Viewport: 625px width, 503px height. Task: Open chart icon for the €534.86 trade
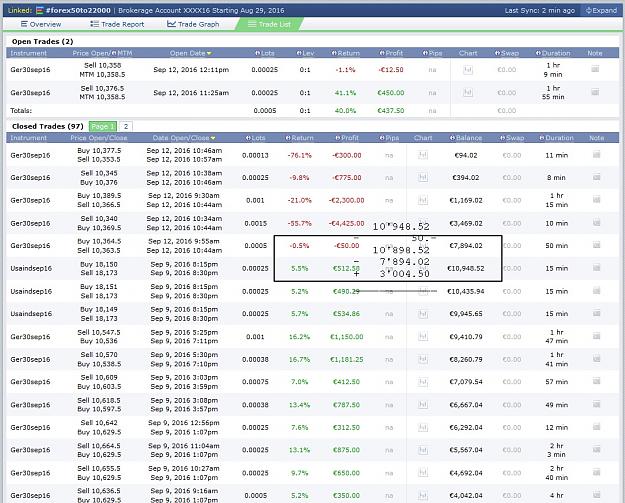point(423,314)
